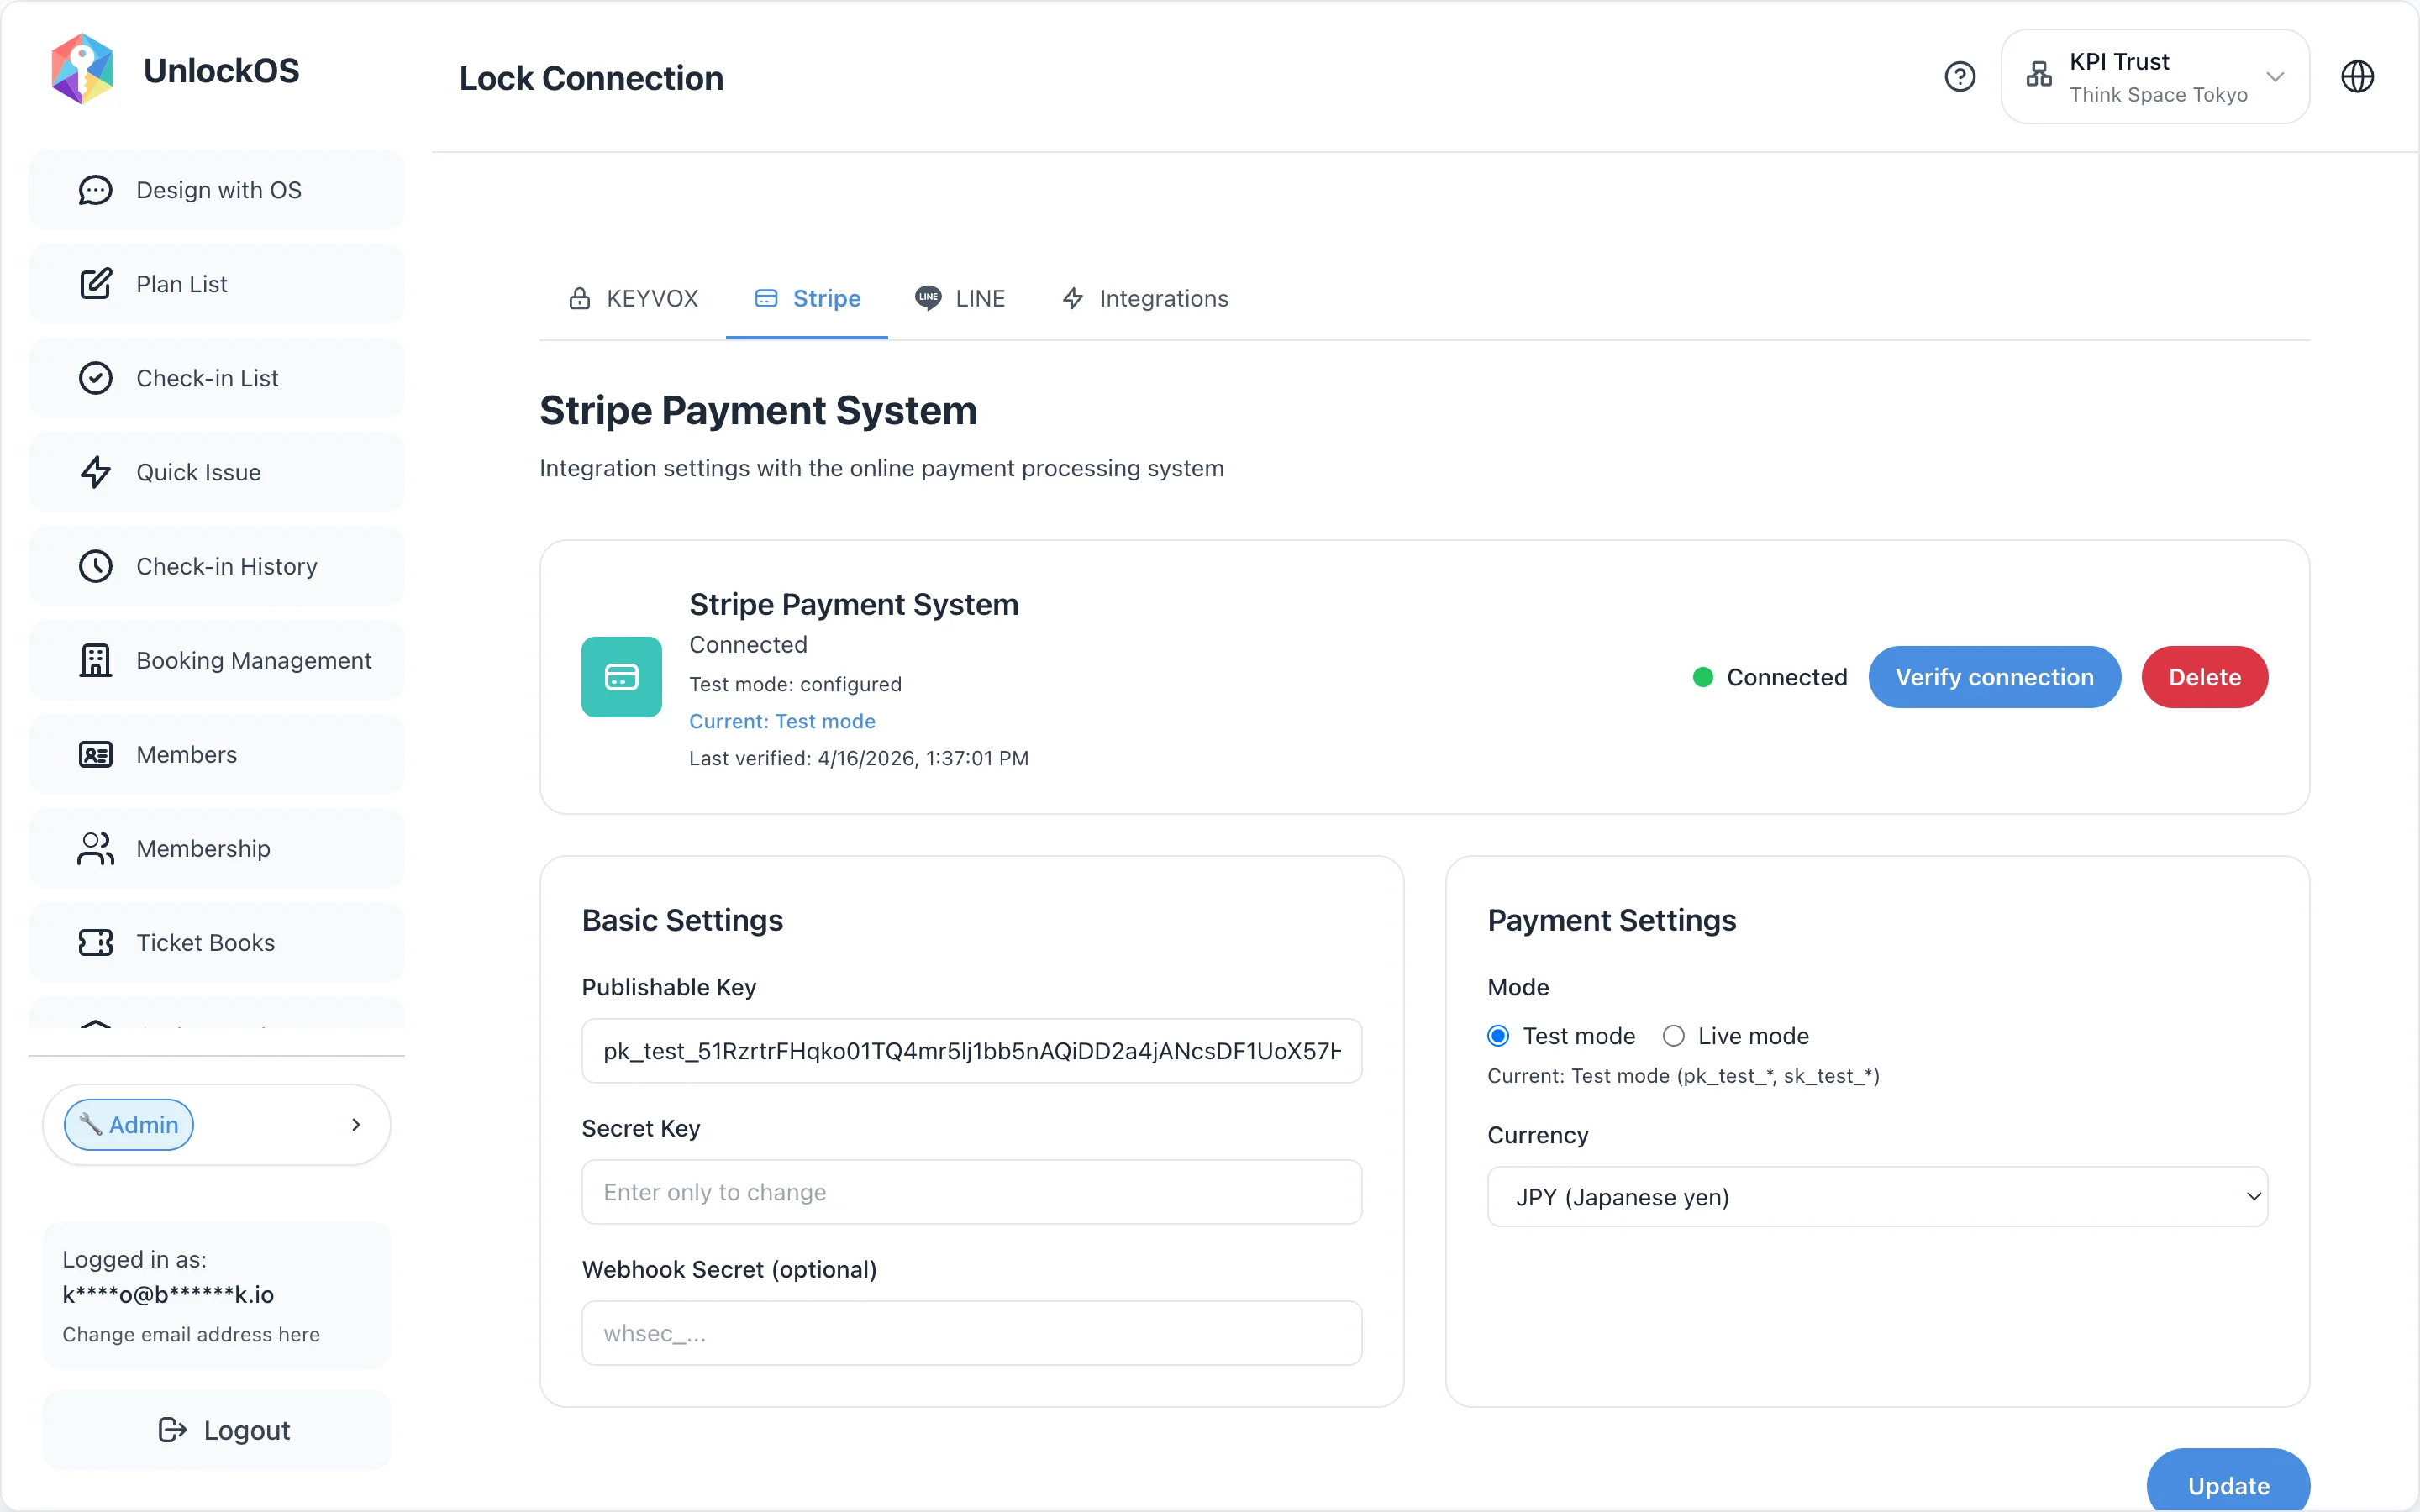Switch to the LINE tab
The width and height of the screenshot is (2420, 1512).
tap(960, 298)
